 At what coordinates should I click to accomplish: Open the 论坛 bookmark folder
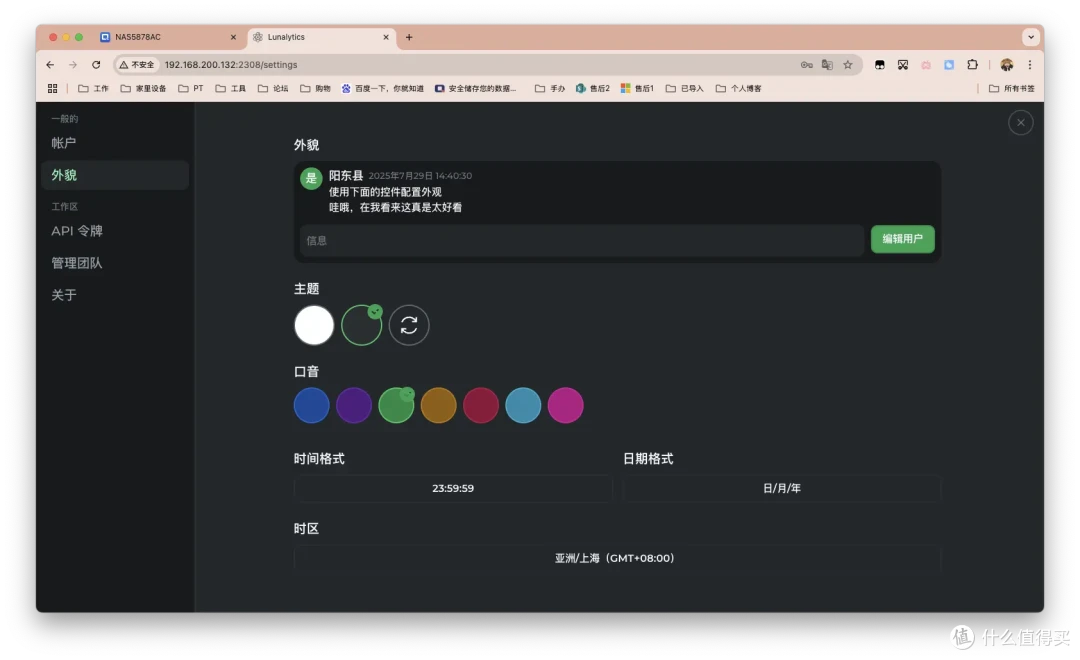(273, 88)
